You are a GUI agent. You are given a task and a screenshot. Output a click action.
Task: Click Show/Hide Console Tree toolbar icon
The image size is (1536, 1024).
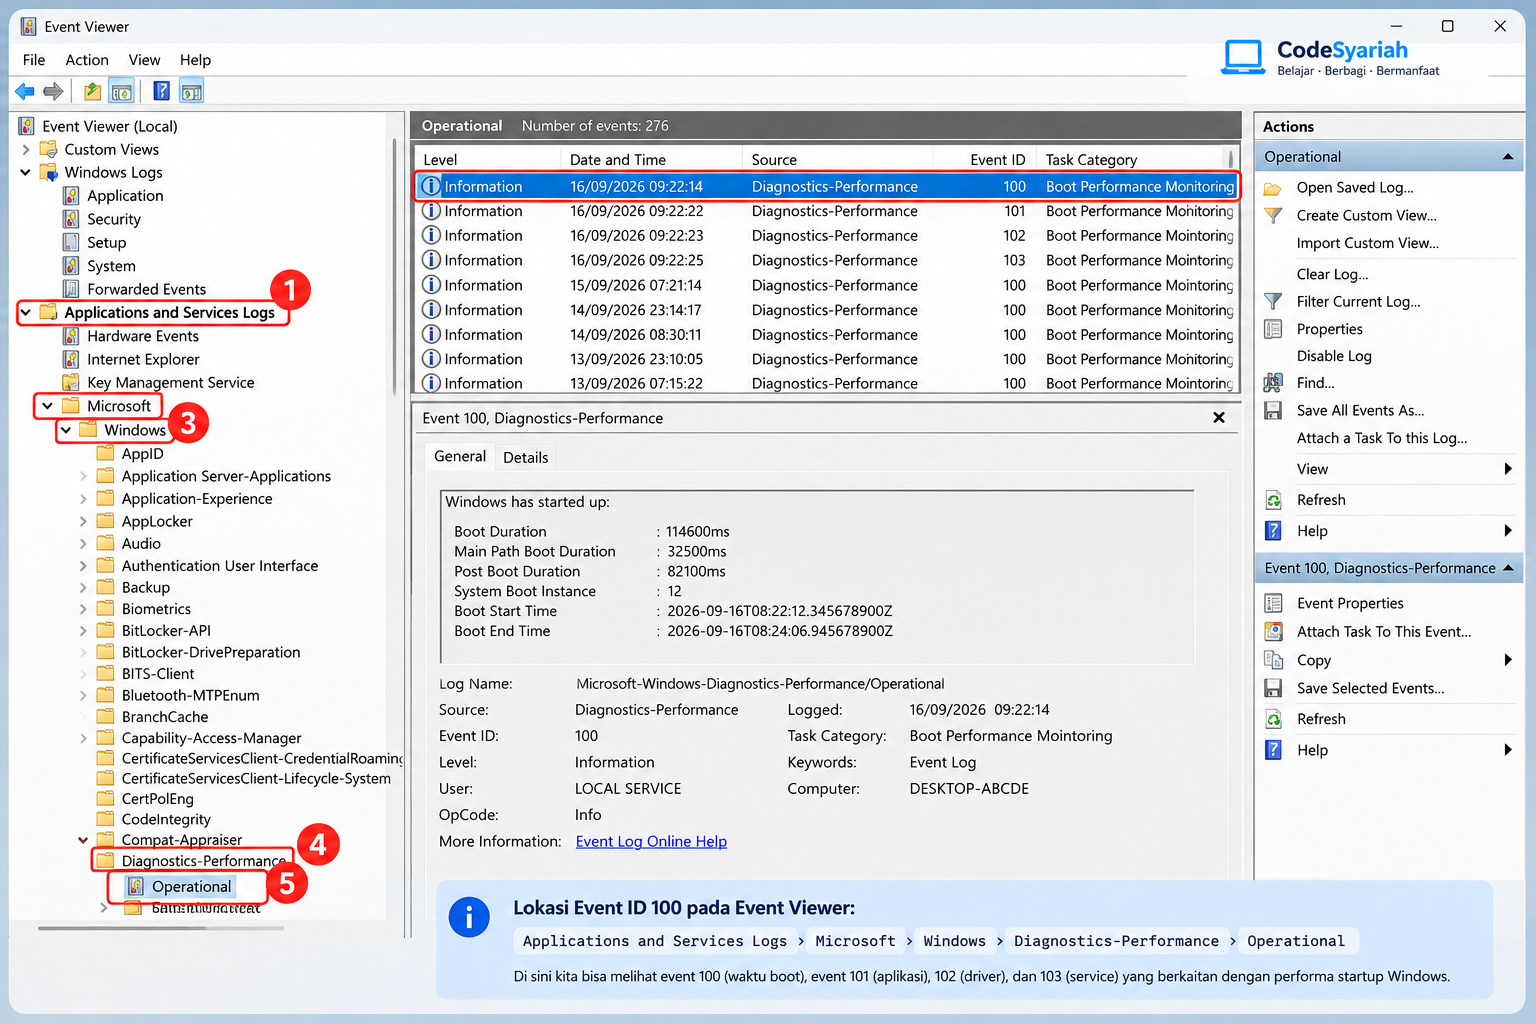pyautogui.click(x=121, y=92)
